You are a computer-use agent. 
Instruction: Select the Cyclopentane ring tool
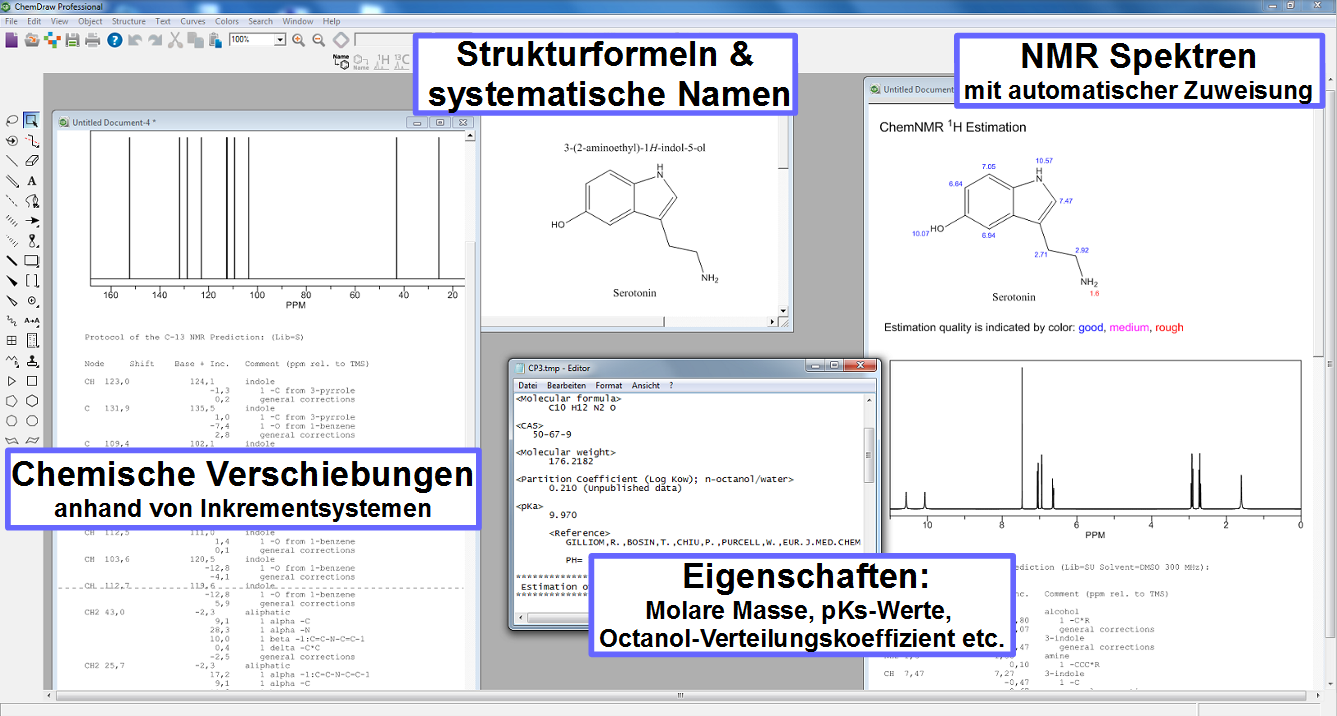(12, 401)
